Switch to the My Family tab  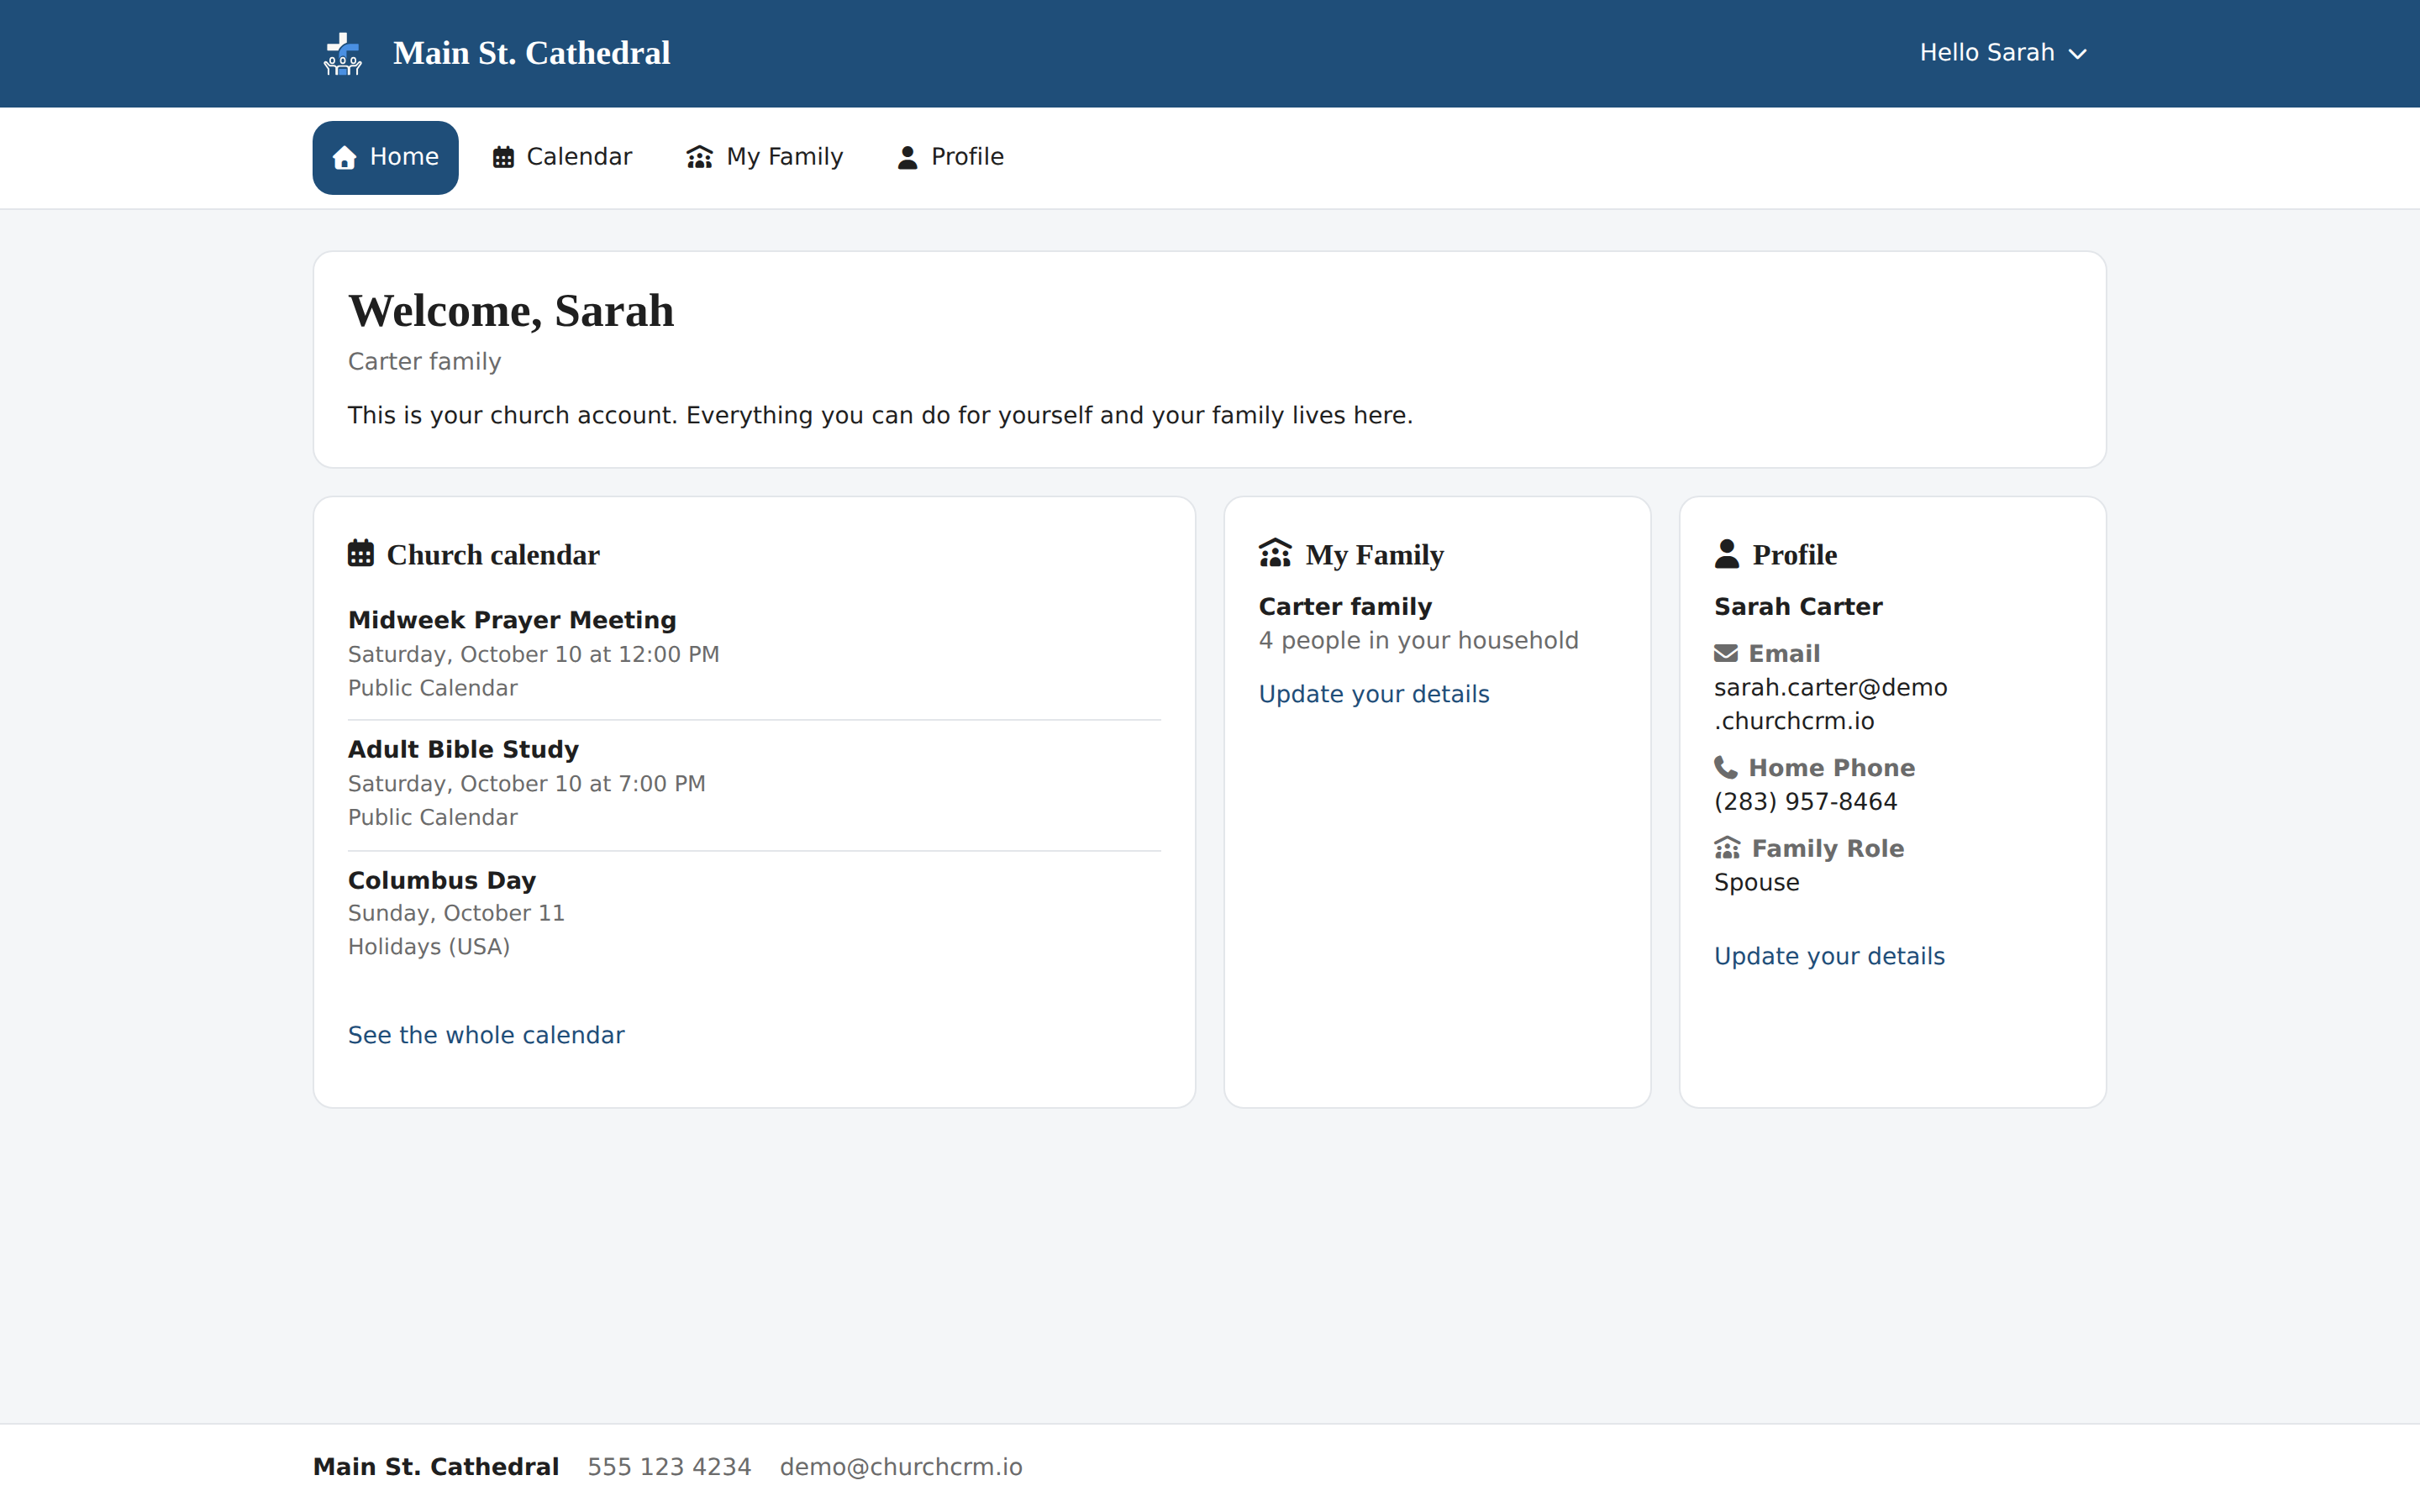(x=765, y=157)
